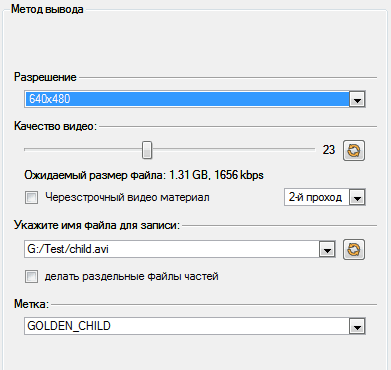The width and height of the screenshot is (391, 370).
Task: Click the reset icon beside the quality slider
Action: pos(354,151)
